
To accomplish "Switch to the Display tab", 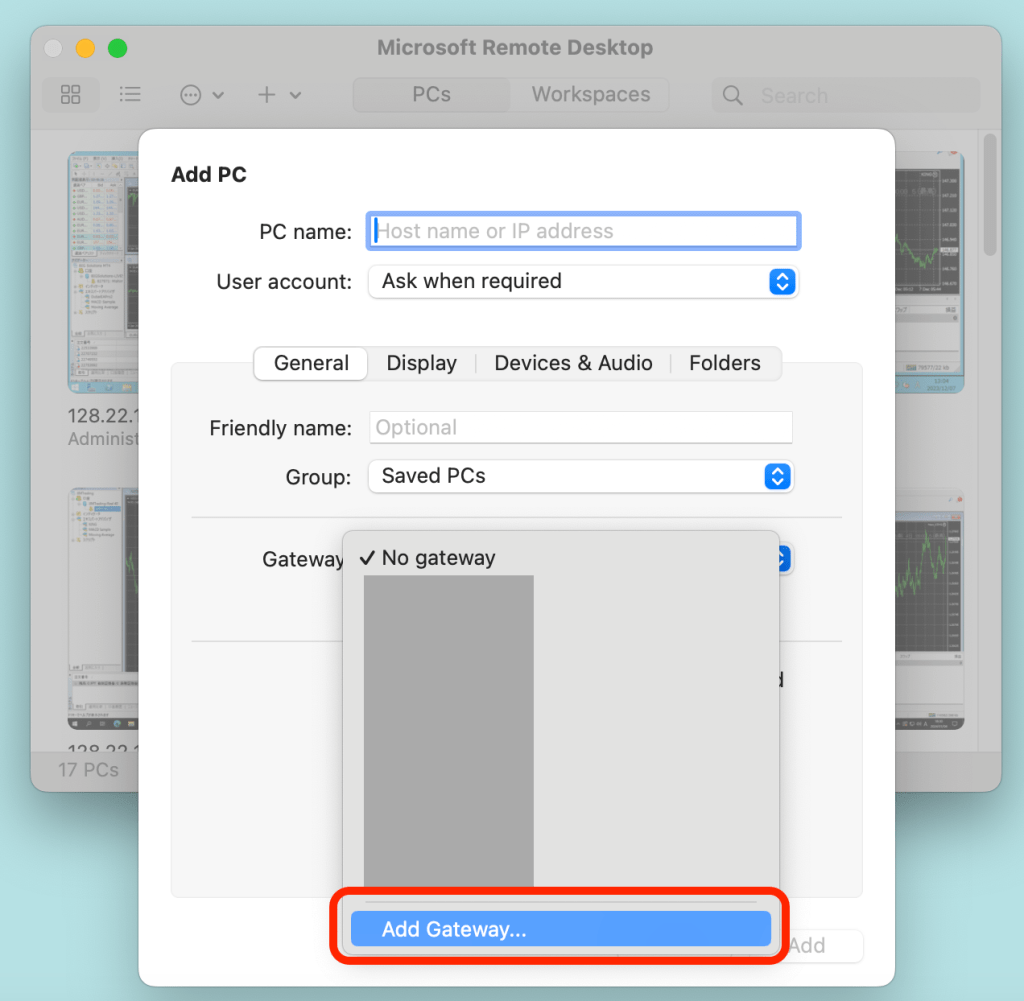I will 421,363.
